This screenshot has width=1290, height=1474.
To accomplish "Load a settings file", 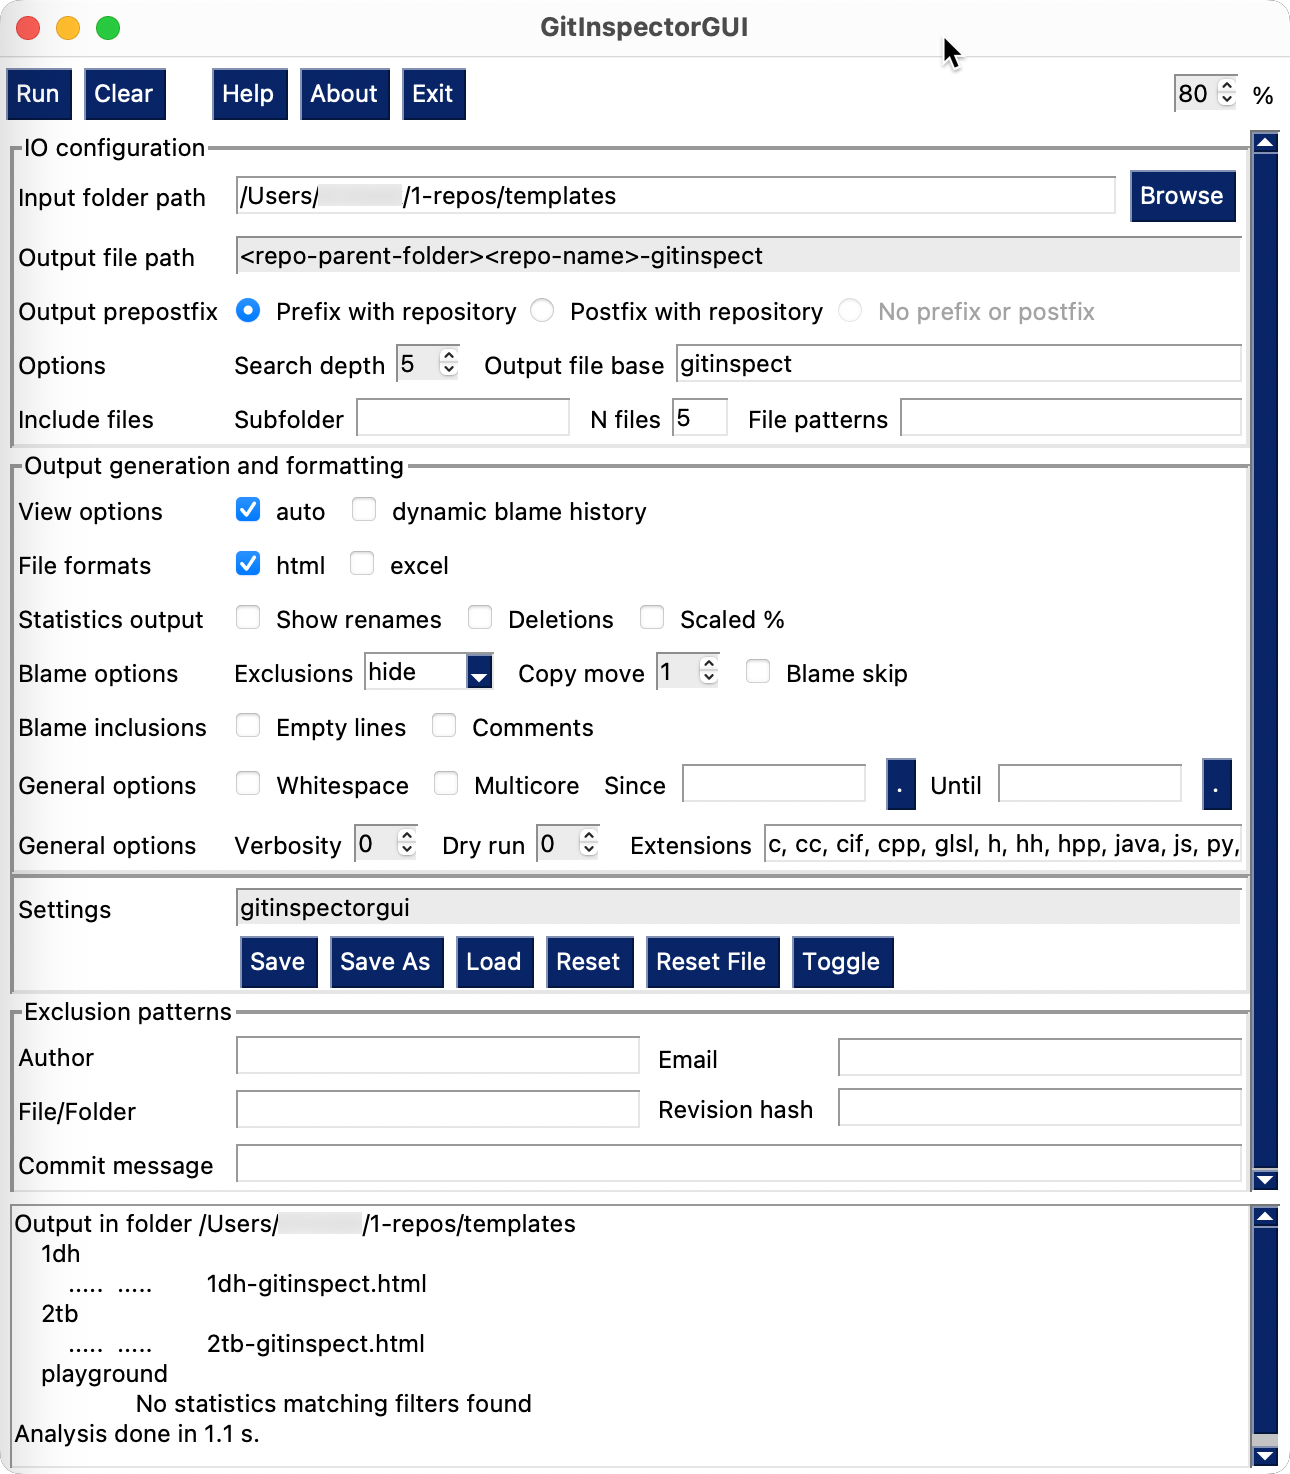I will click(x=495, y=962).
